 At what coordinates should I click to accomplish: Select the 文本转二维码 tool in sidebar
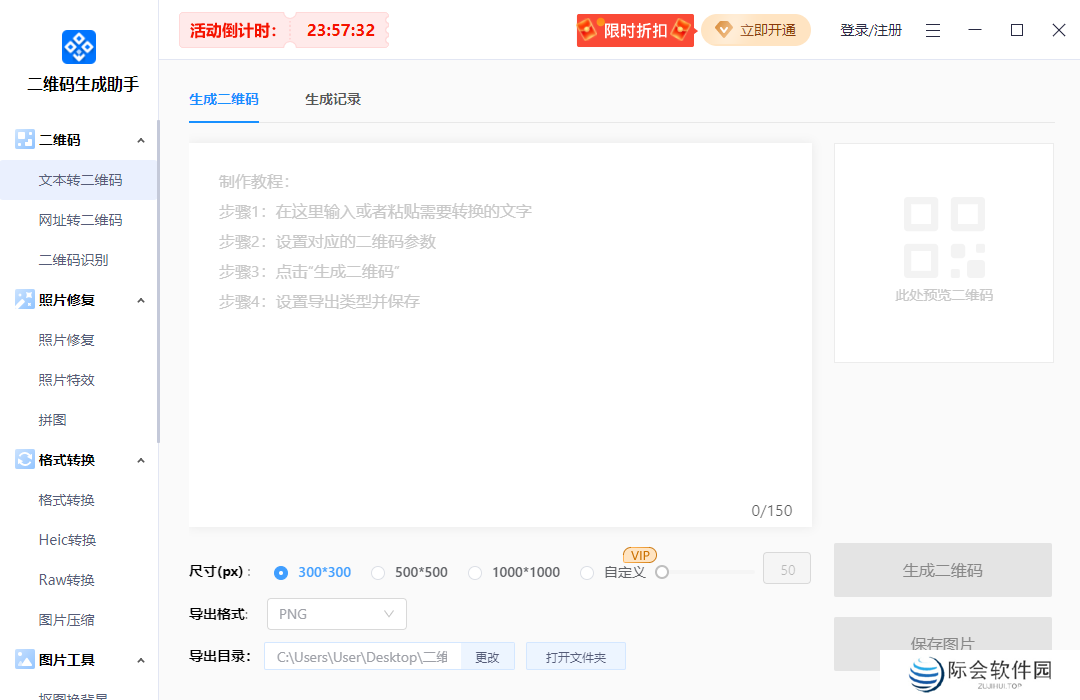pos(79,179)
